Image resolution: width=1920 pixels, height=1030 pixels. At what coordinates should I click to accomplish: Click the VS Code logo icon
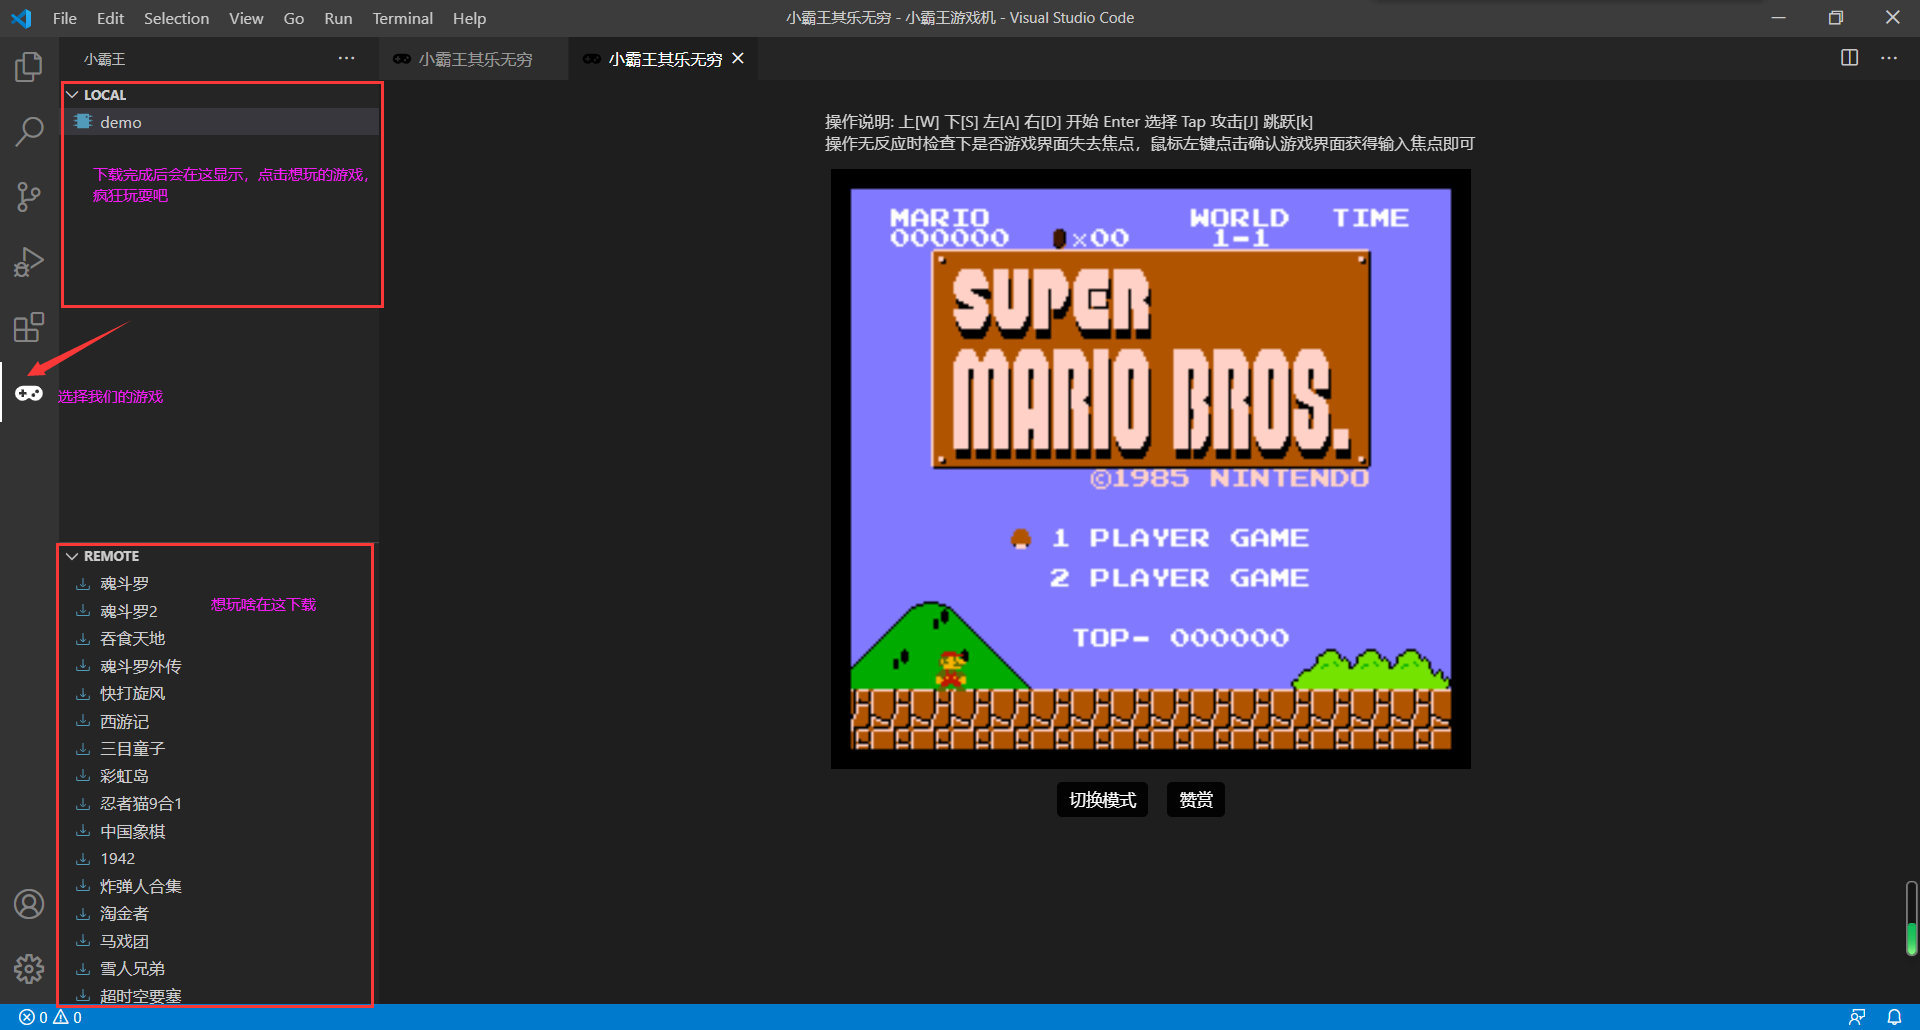21,18
